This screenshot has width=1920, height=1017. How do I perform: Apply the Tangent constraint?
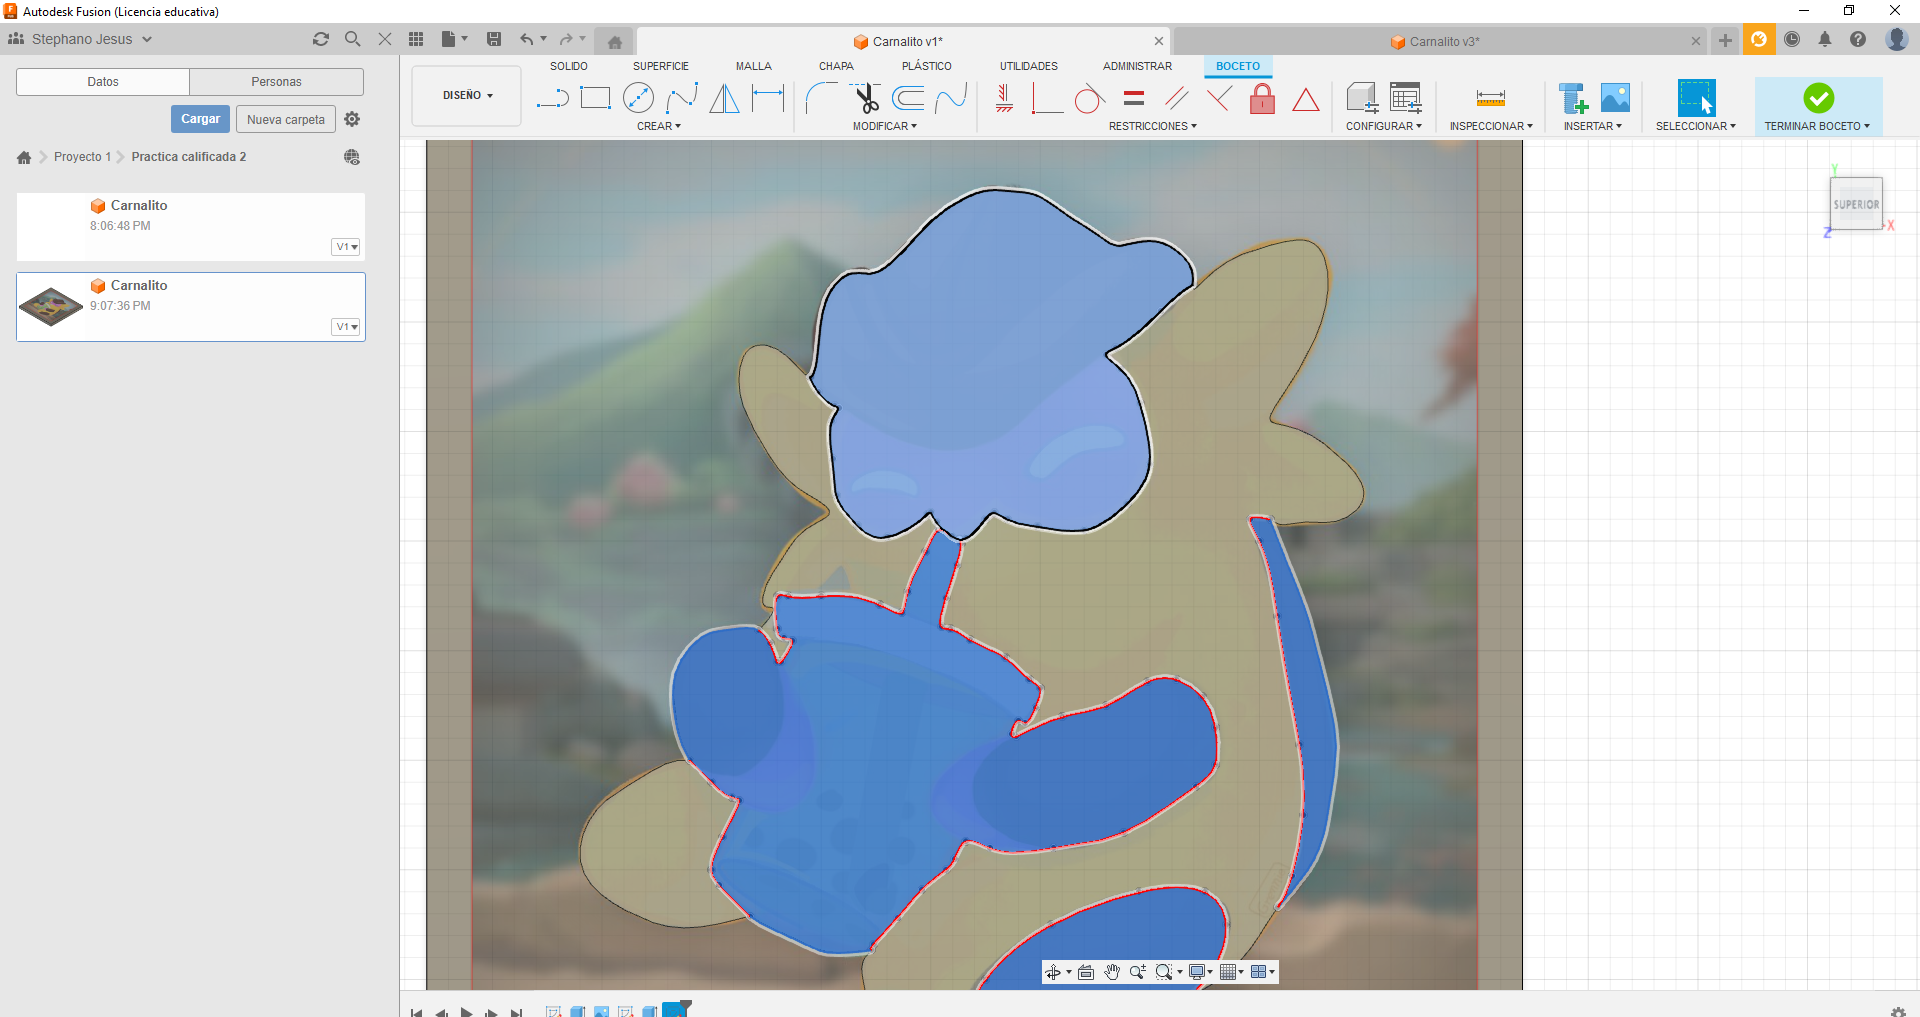1090,98
